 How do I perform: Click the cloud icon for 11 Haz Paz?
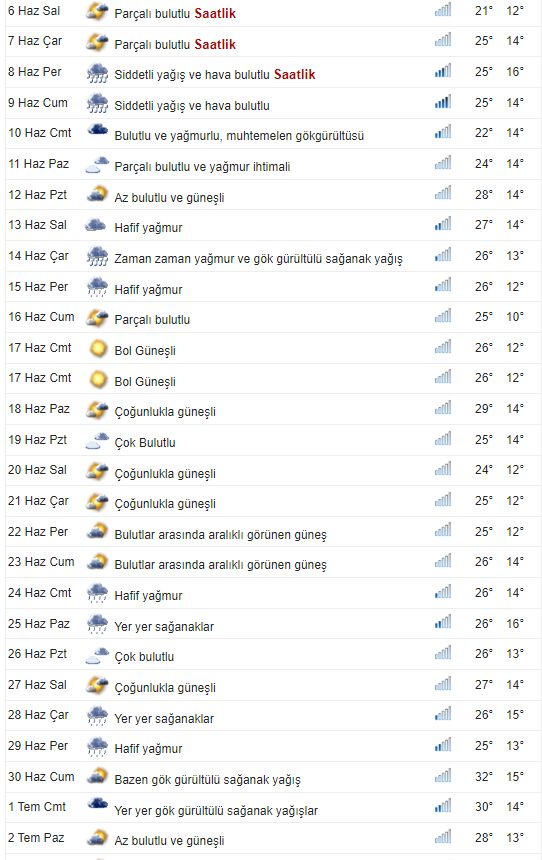(97, 165)
